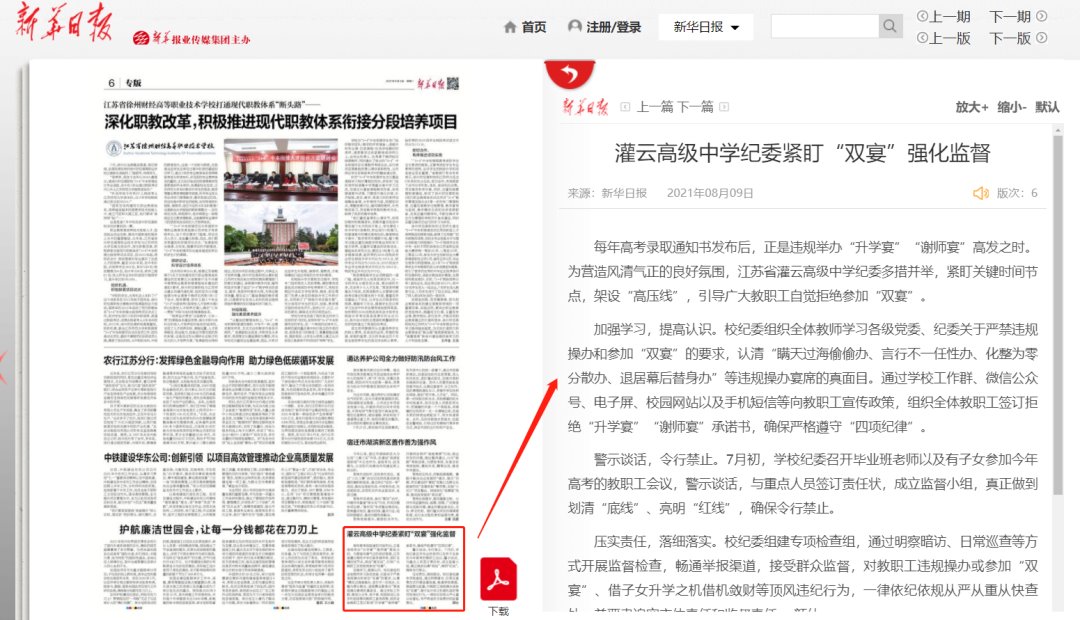The height and width of the screenshot is (620, 1080).
Task: Play article audio with the speaker icon
Action: click(x=981, y=193)
